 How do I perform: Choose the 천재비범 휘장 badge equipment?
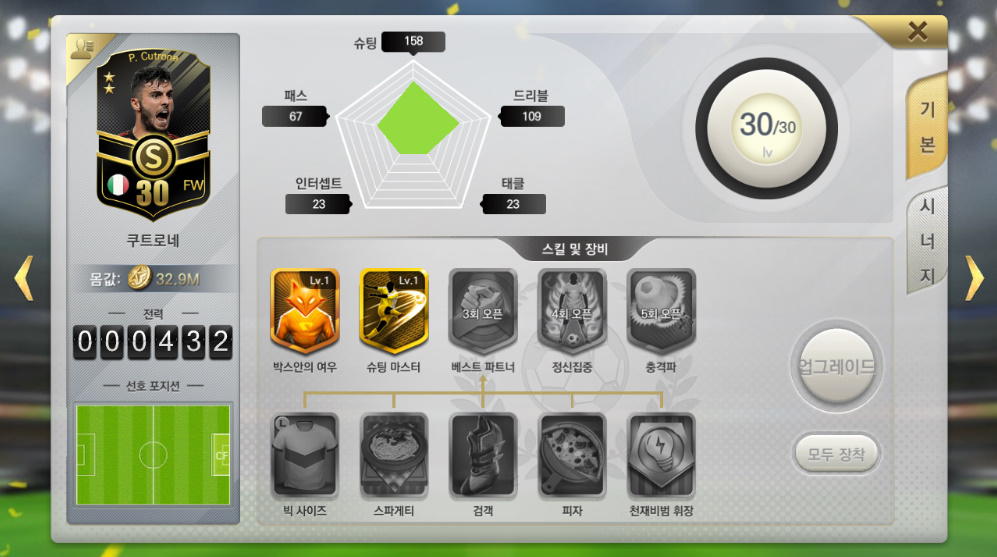[661, 455]
